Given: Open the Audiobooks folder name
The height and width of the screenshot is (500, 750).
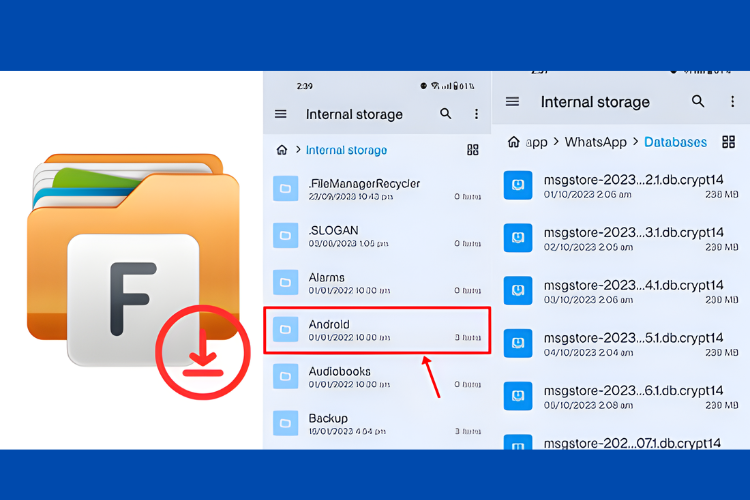Looking at the screenshot, I should (340, 371).
